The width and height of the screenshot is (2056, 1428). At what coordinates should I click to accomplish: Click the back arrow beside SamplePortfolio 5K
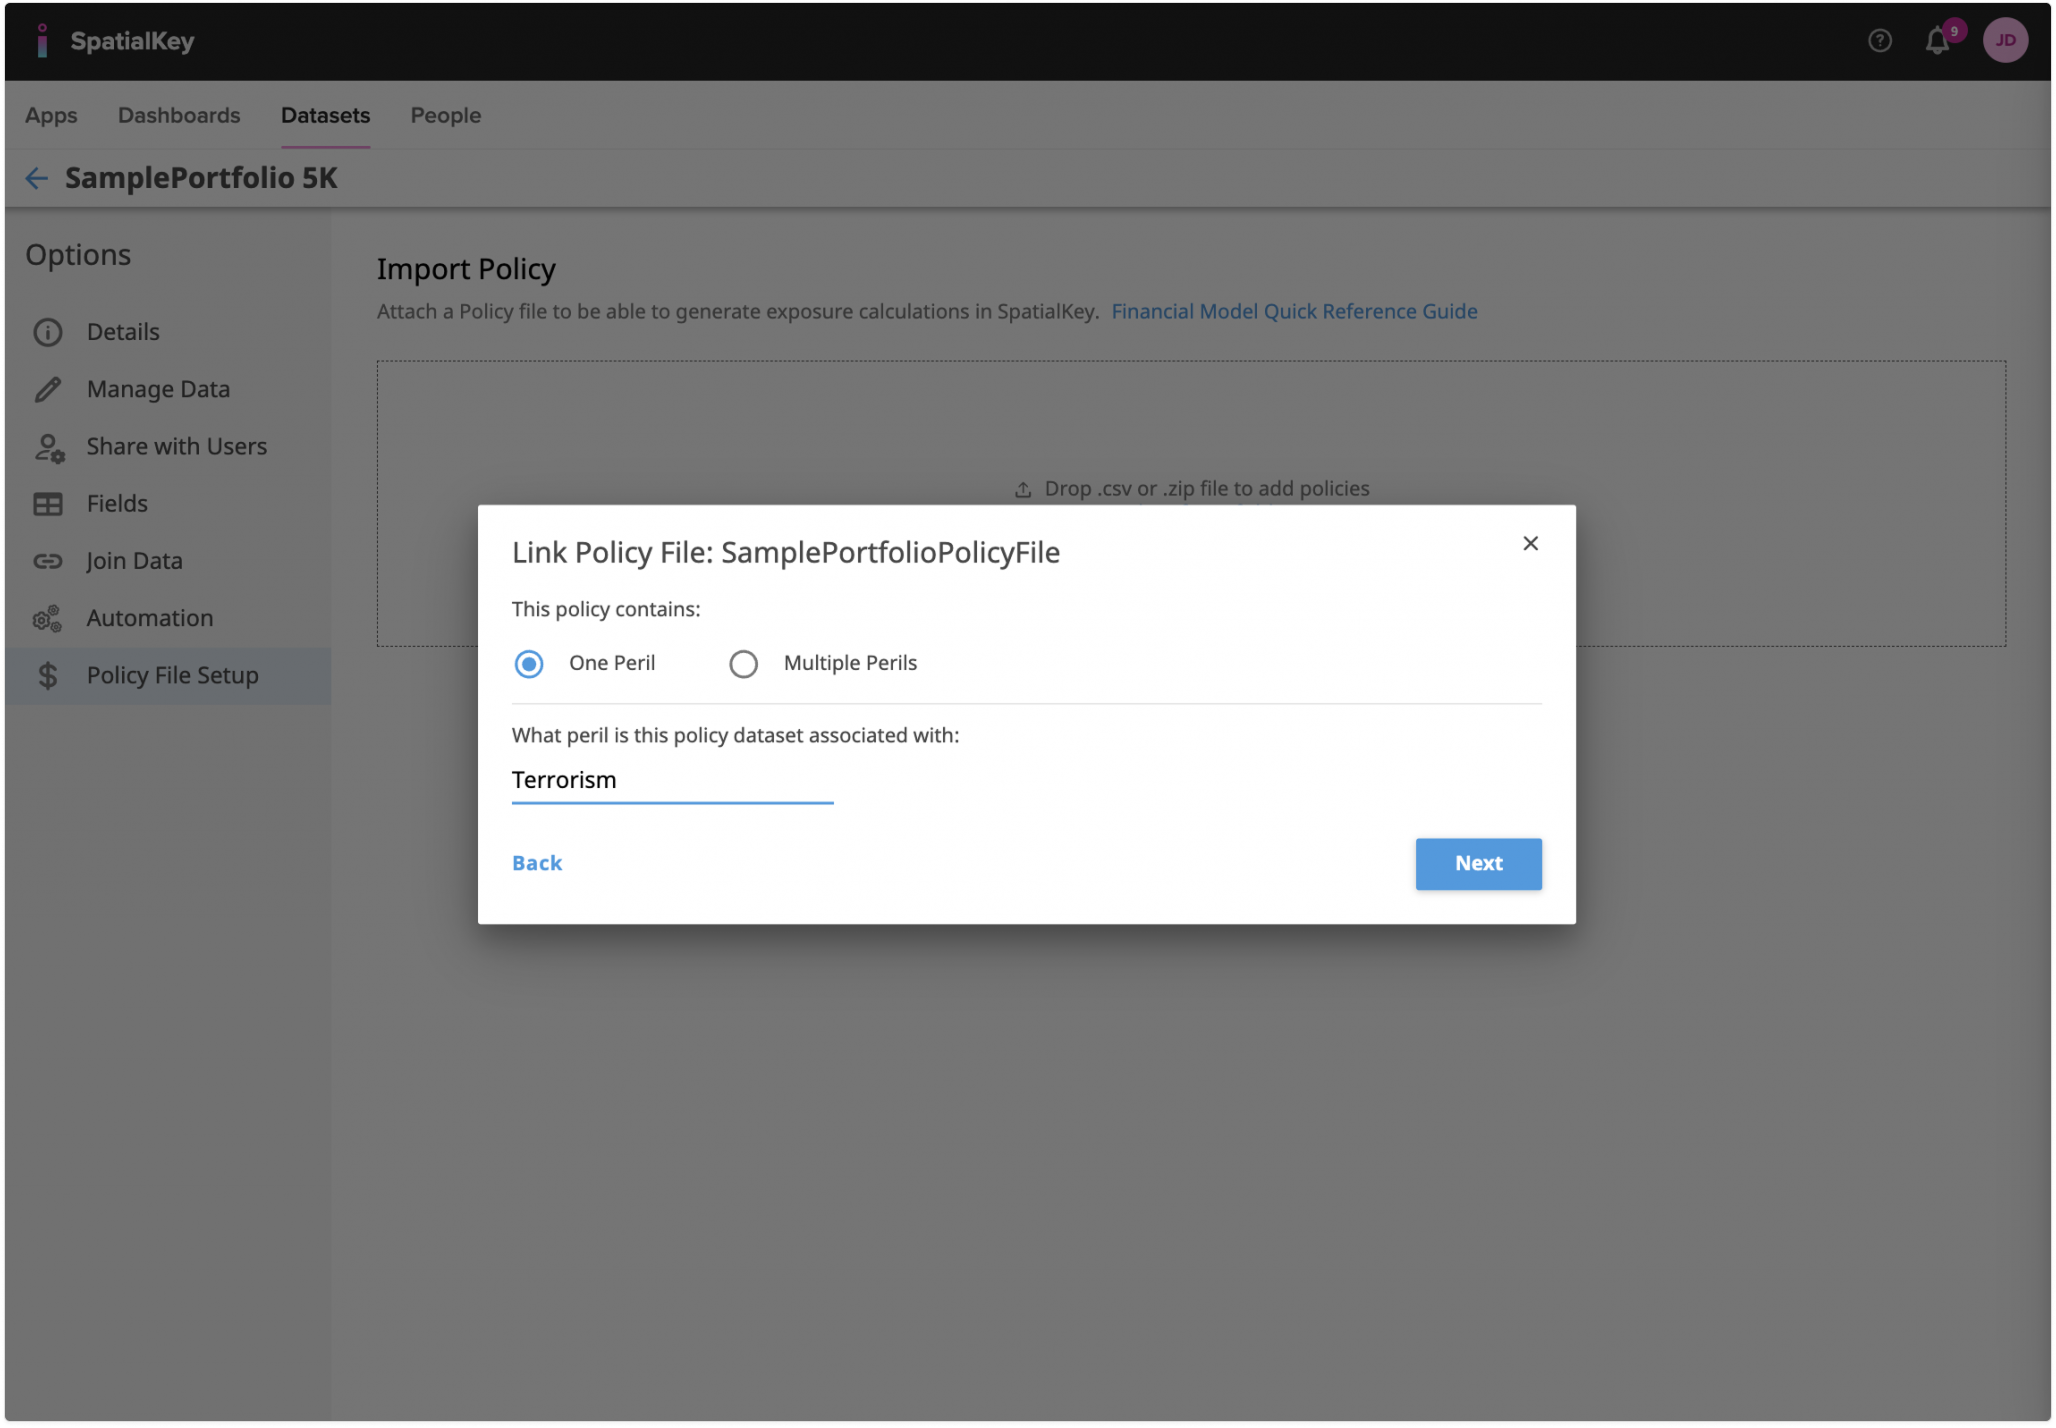(37, 179)
